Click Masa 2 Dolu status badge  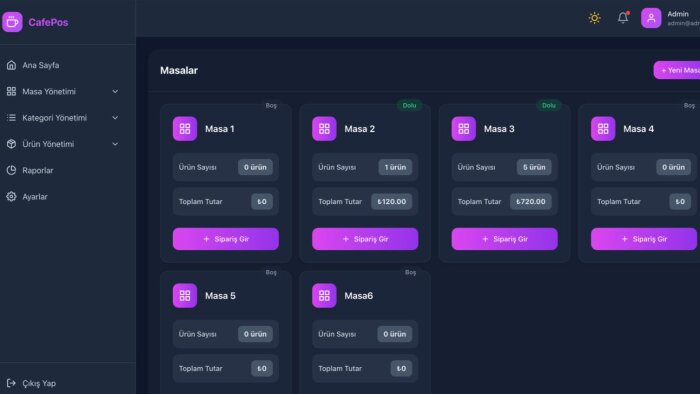point(409,105)
